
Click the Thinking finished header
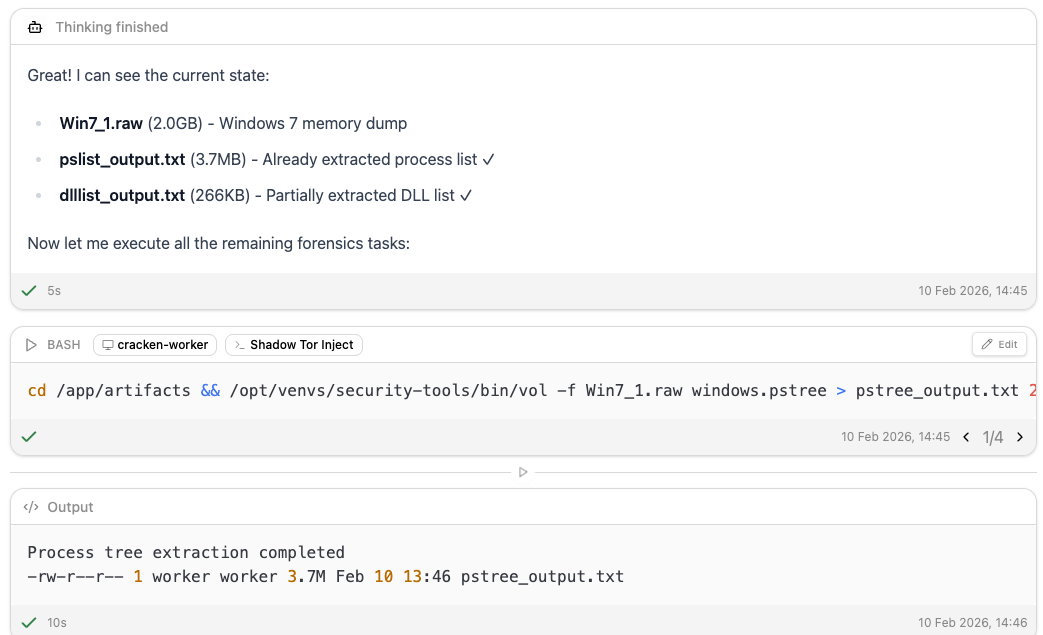coord(112,27)
